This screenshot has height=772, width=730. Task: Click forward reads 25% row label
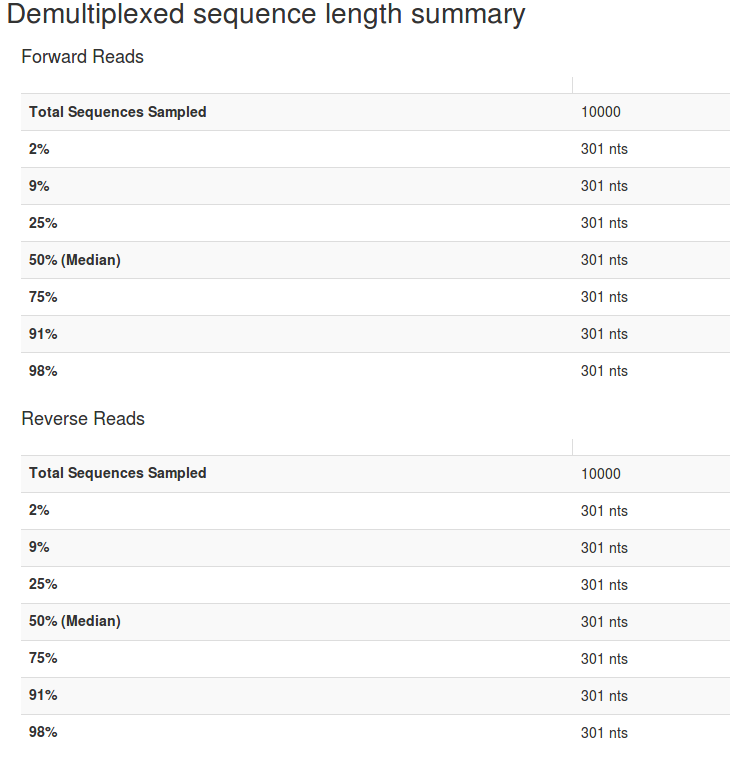click(43, 223)
